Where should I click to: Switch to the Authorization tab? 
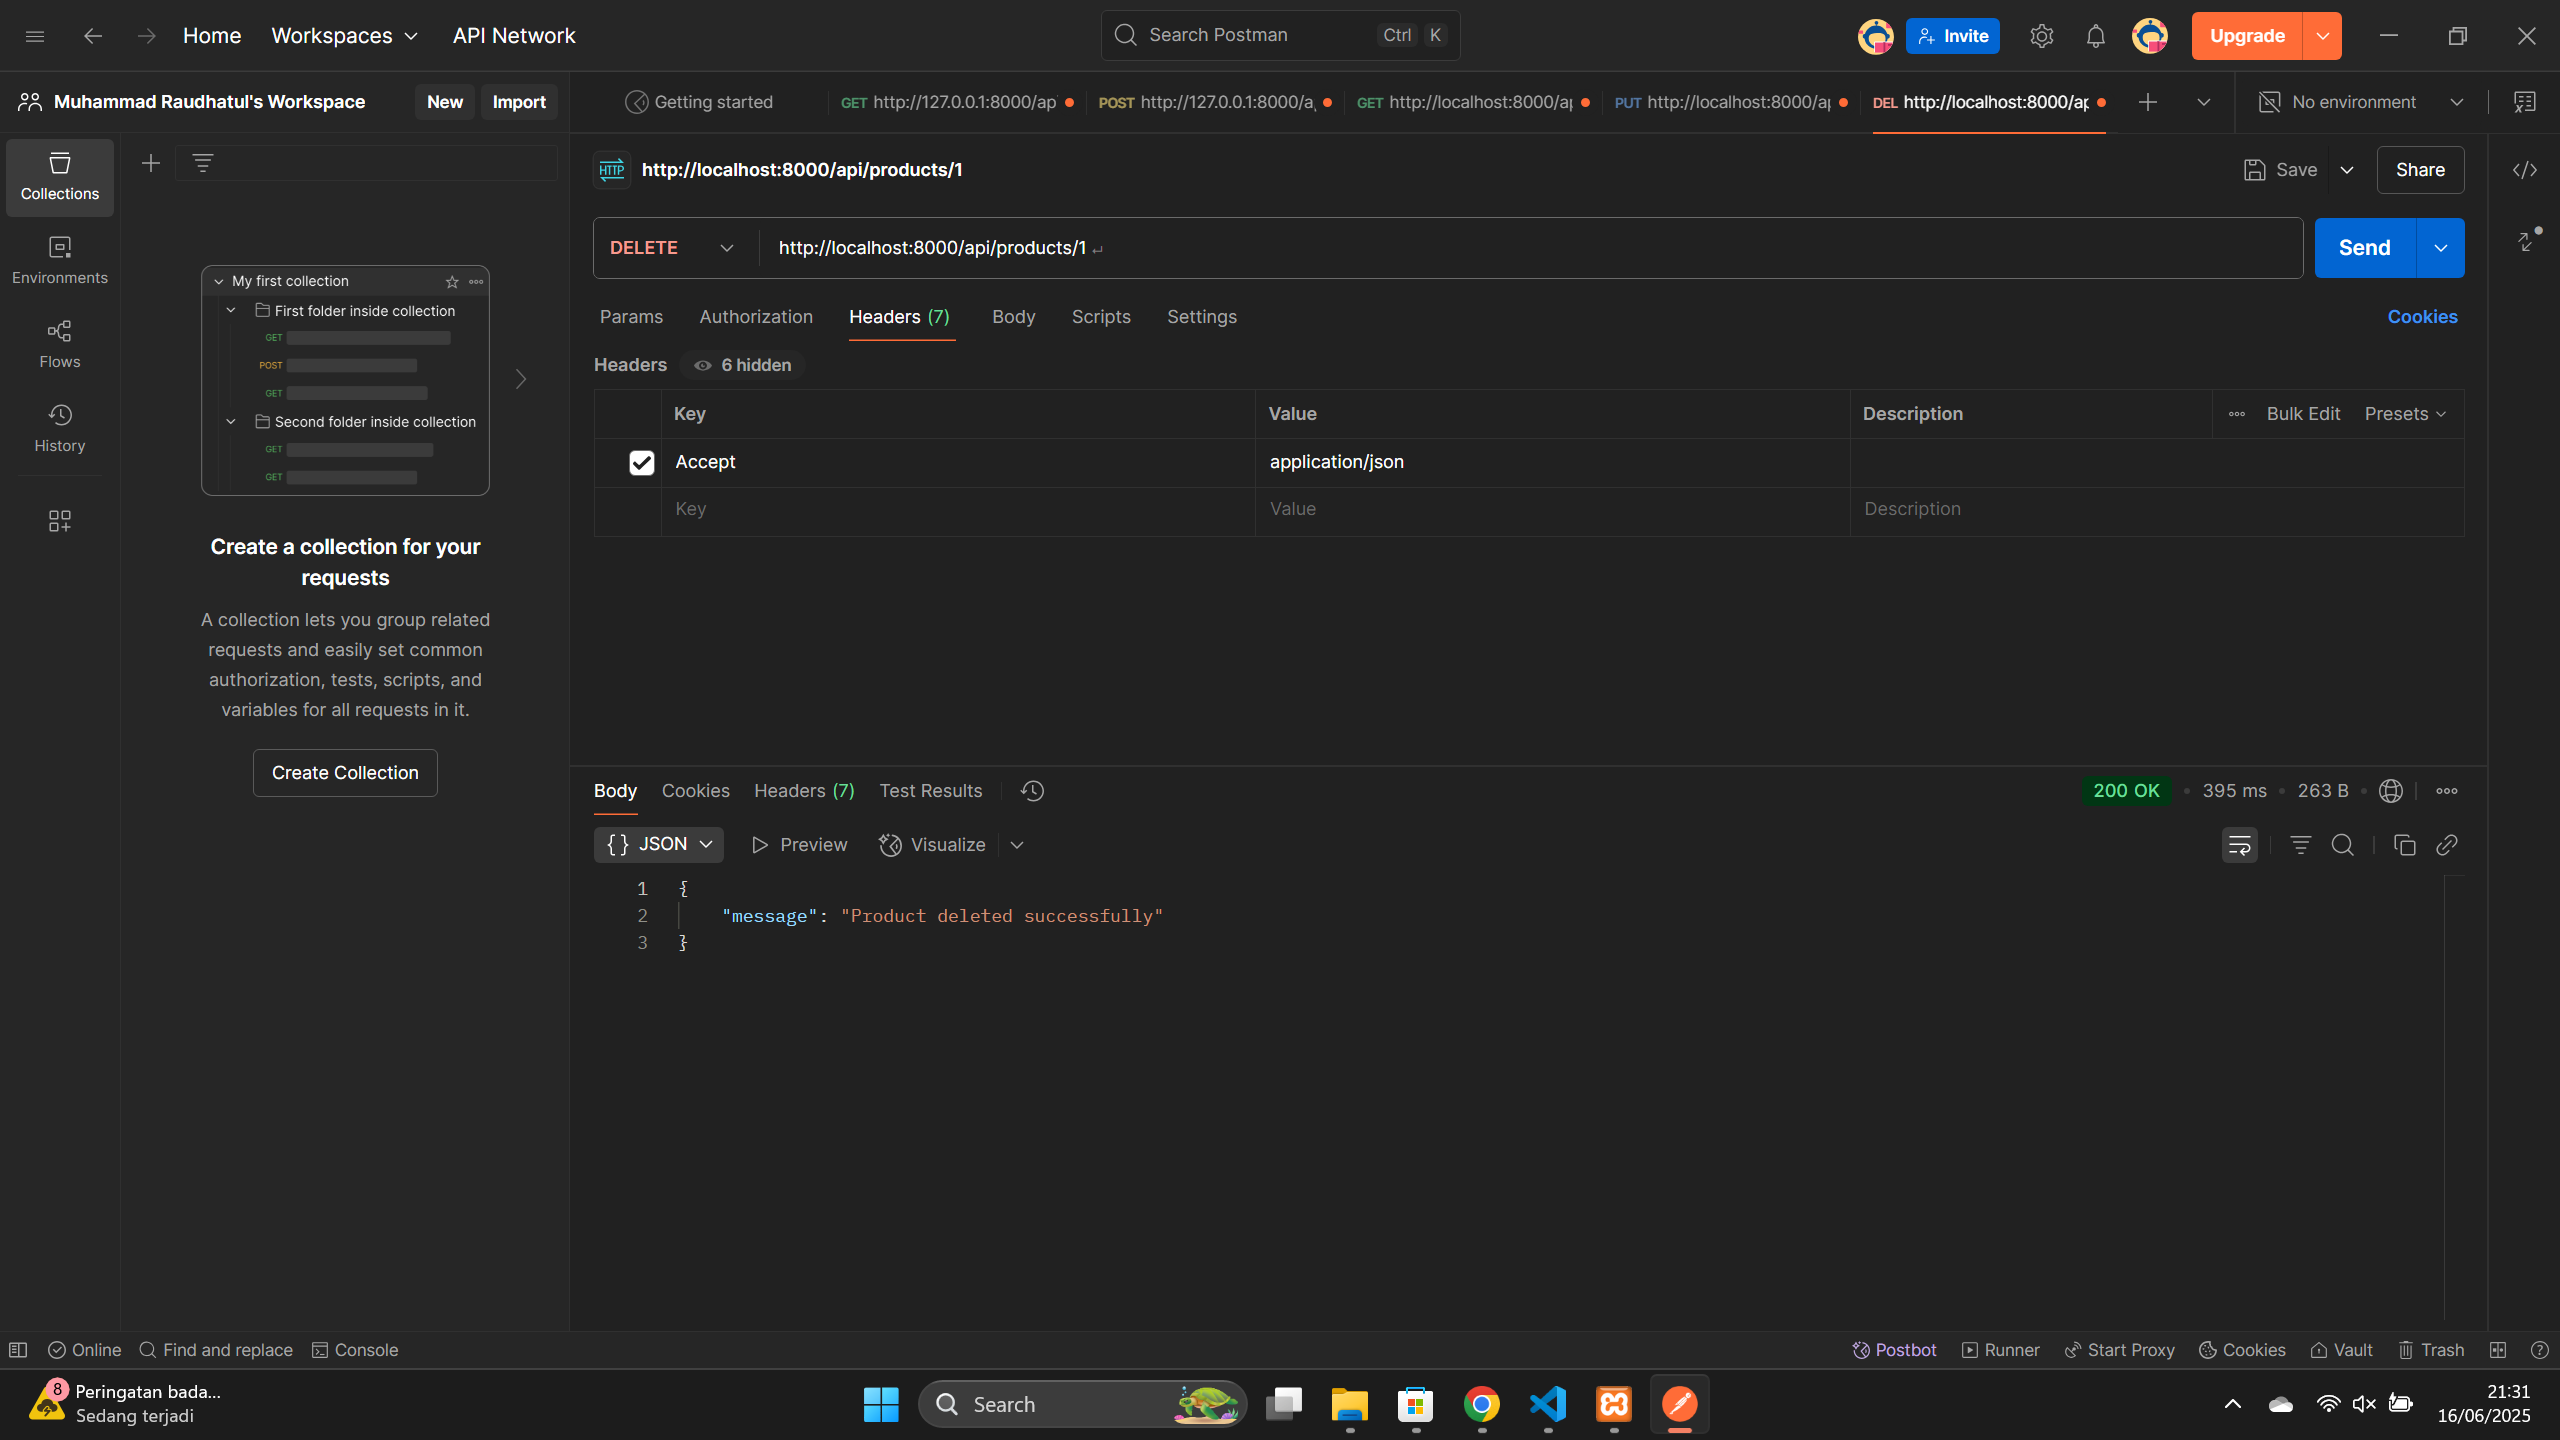(756, 317)
